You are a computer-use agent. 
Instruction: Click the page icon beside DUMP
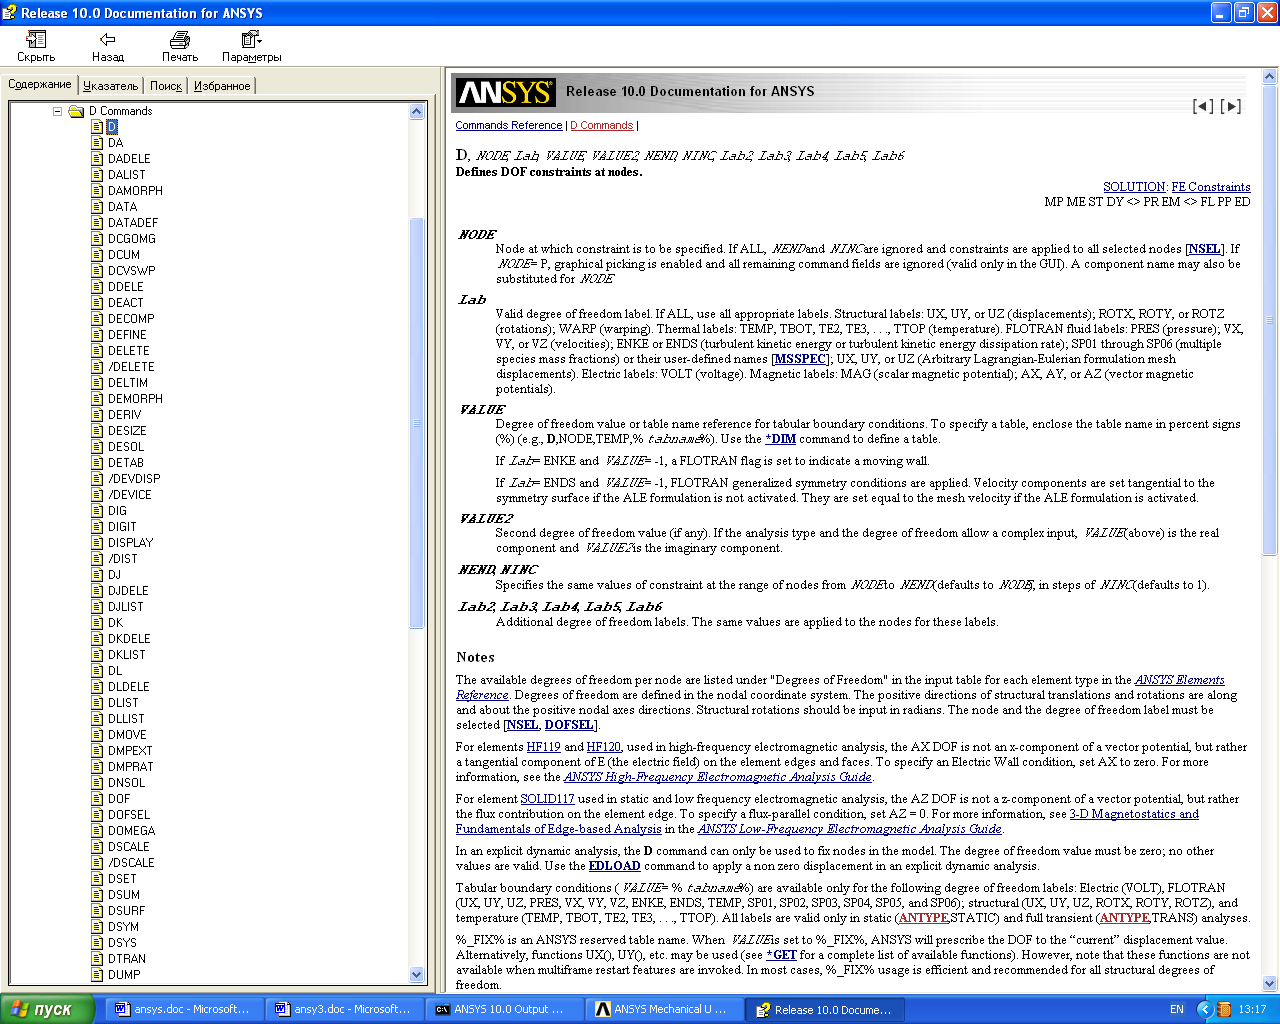pos(97,975)
